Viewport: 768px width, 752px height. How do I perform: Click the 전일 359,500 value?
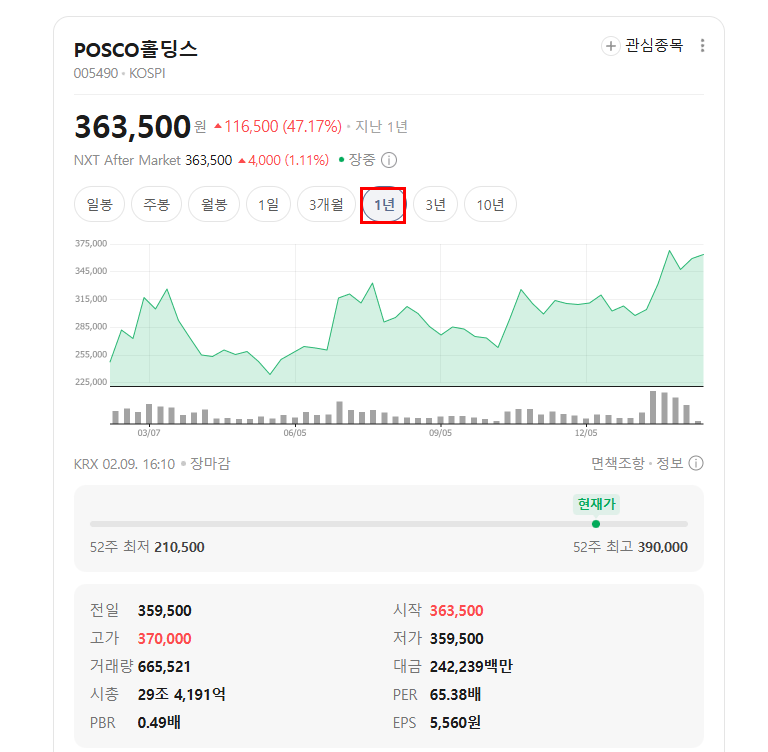[165, 610]
